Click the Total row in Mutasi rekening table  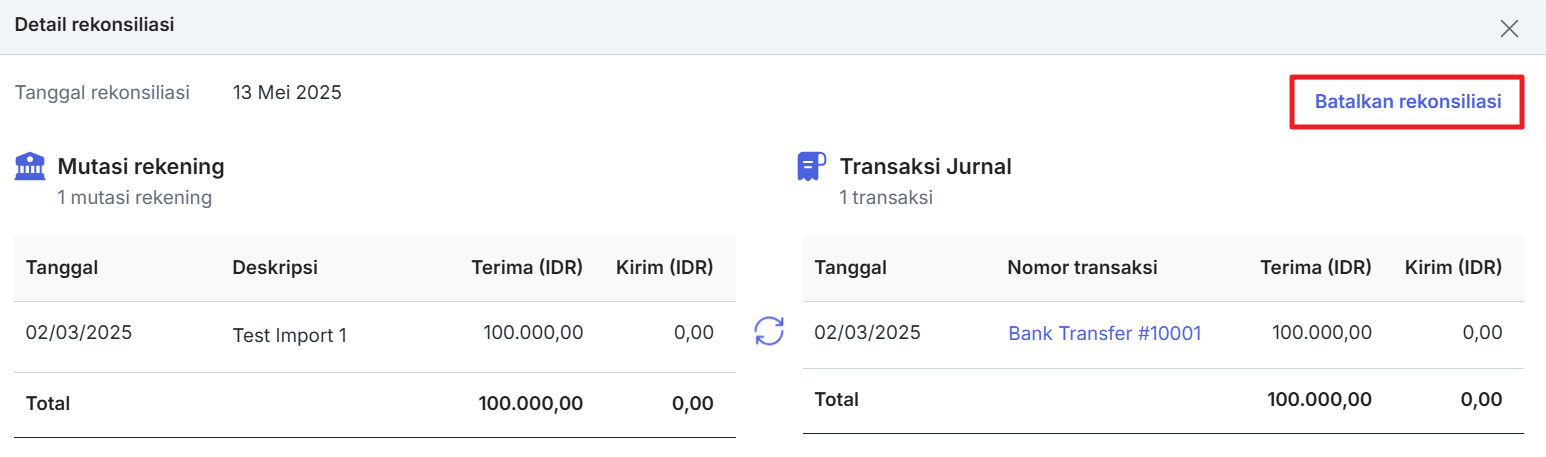(x=375, y=404)
